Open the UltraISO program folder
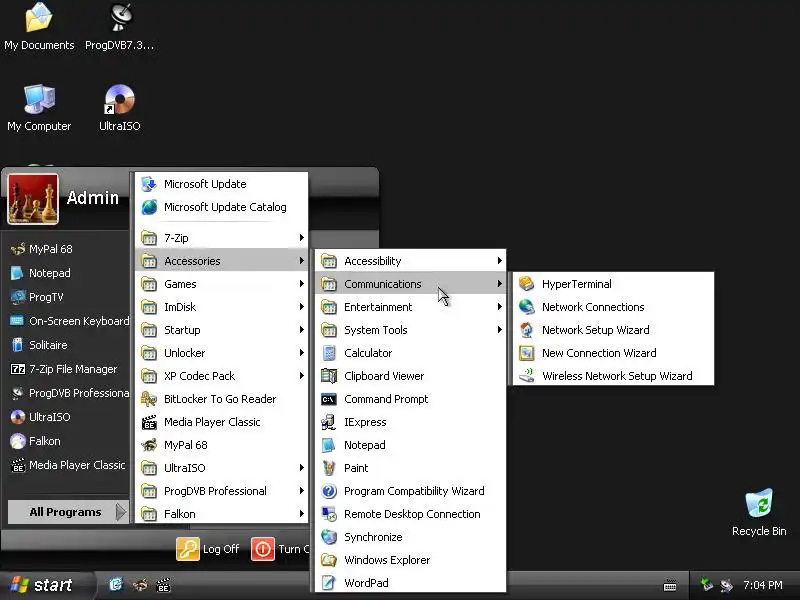Image resolution: width=800 pixels, height=600 pixels. (x=222, y=468)
